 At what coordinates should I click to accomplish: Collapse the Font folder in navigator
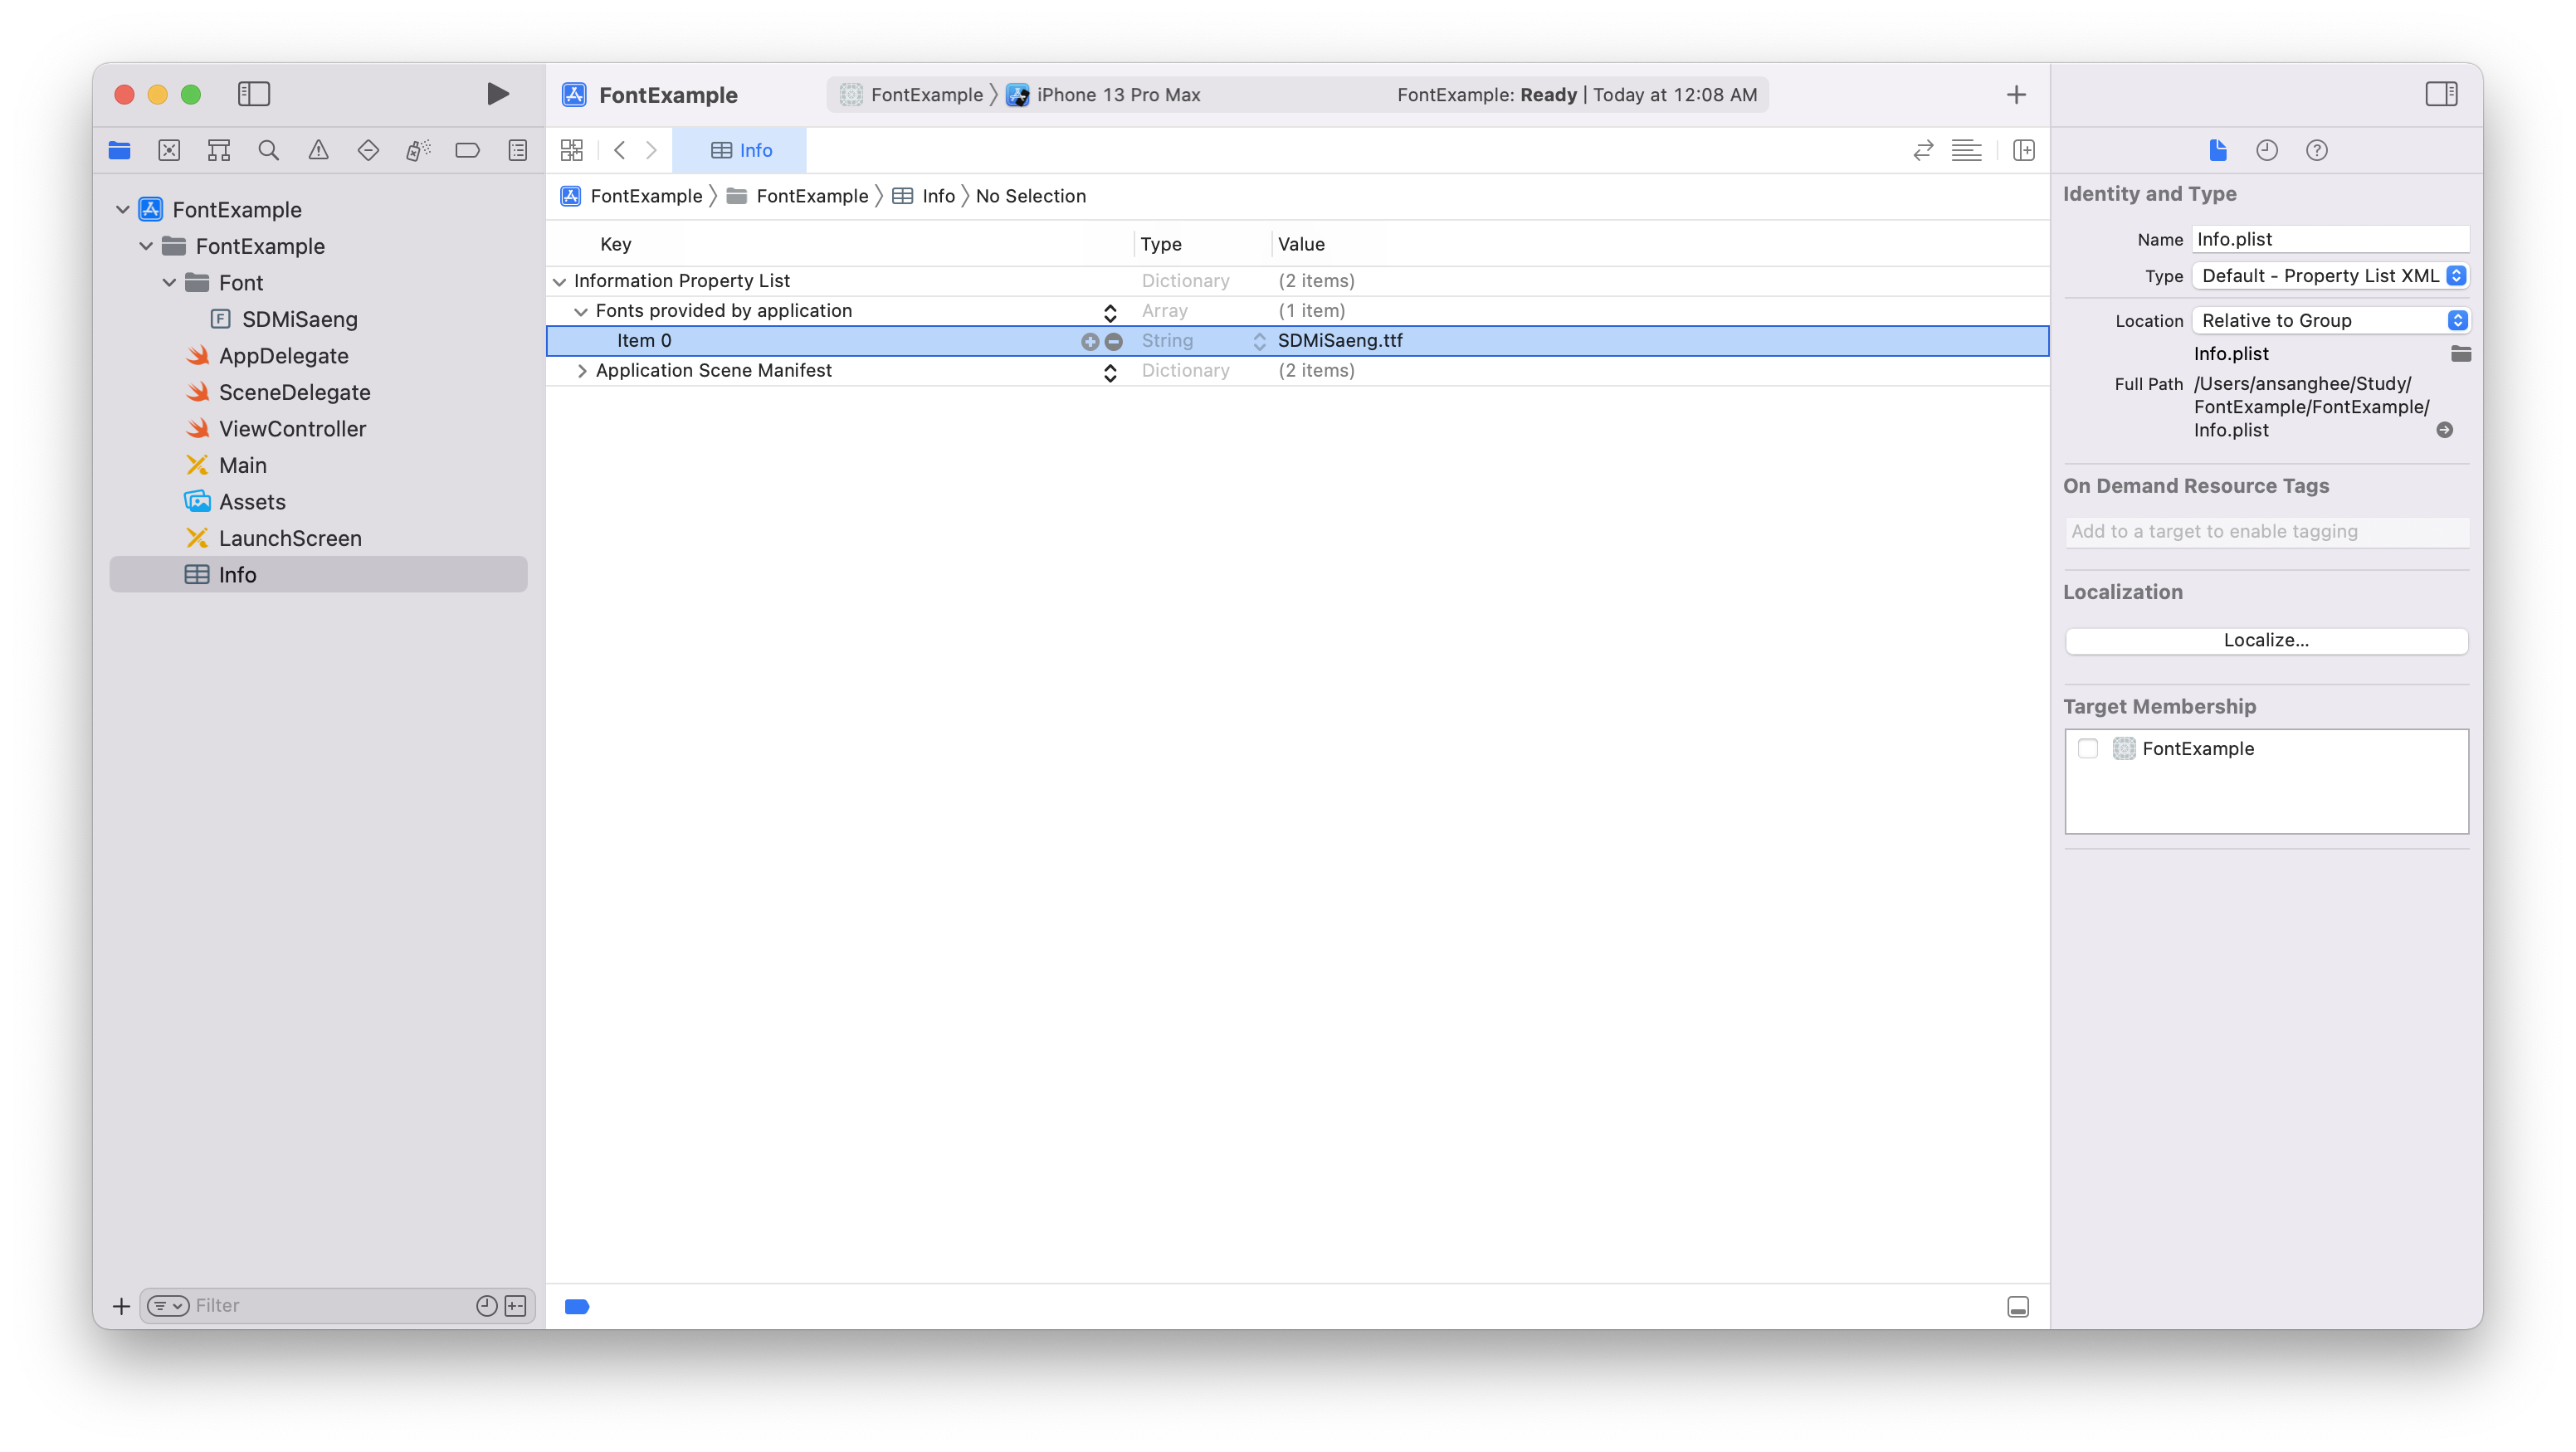(x=169, y=283)
